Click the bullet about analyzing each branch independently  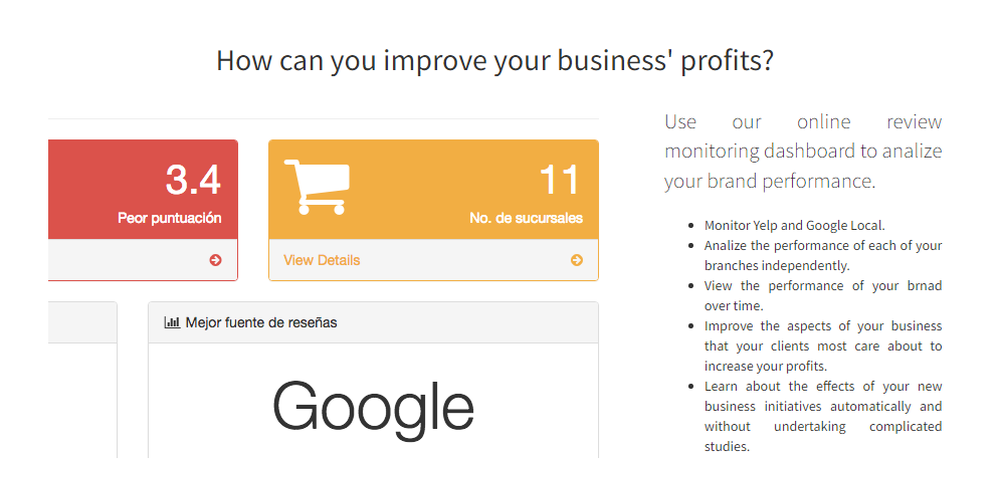point(823,255)
